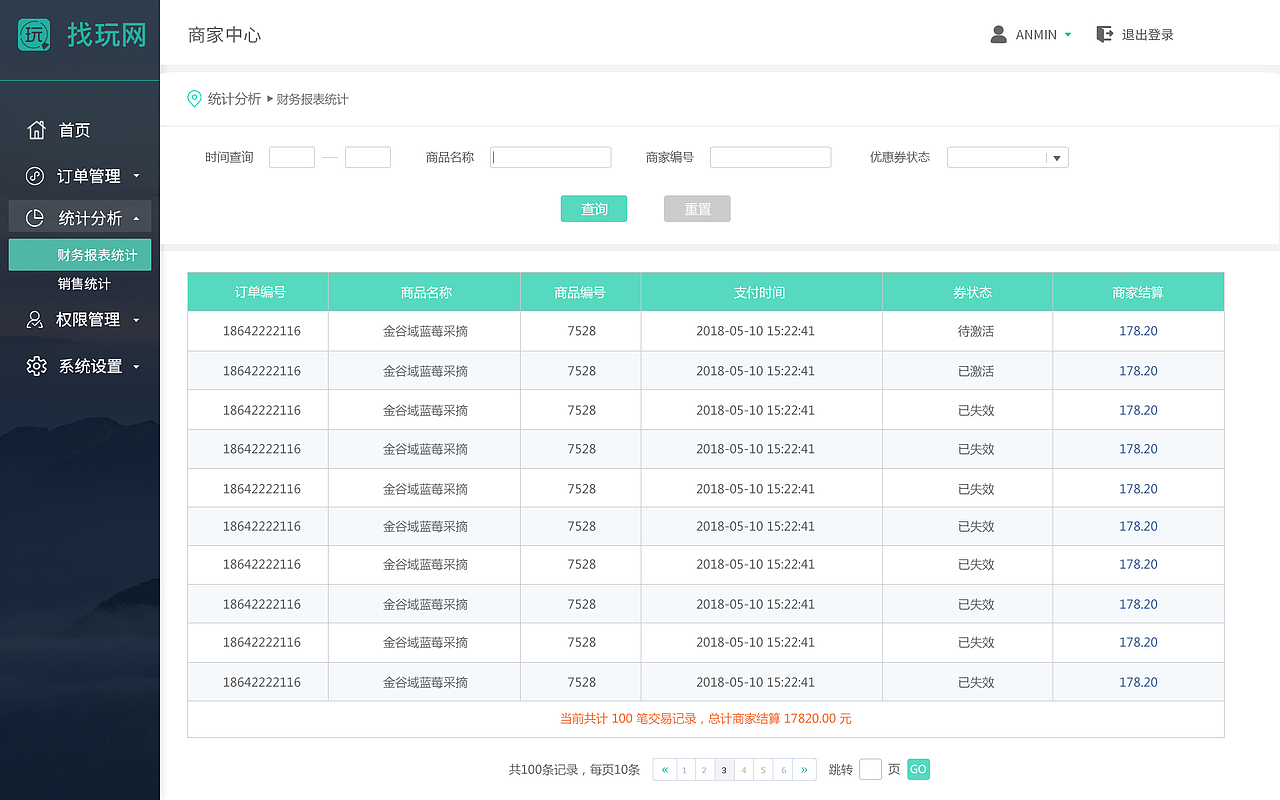Screen dimensions: 1280x800
Task: Click the 系统设置 gear icon
Action: (x=37, y=366)
